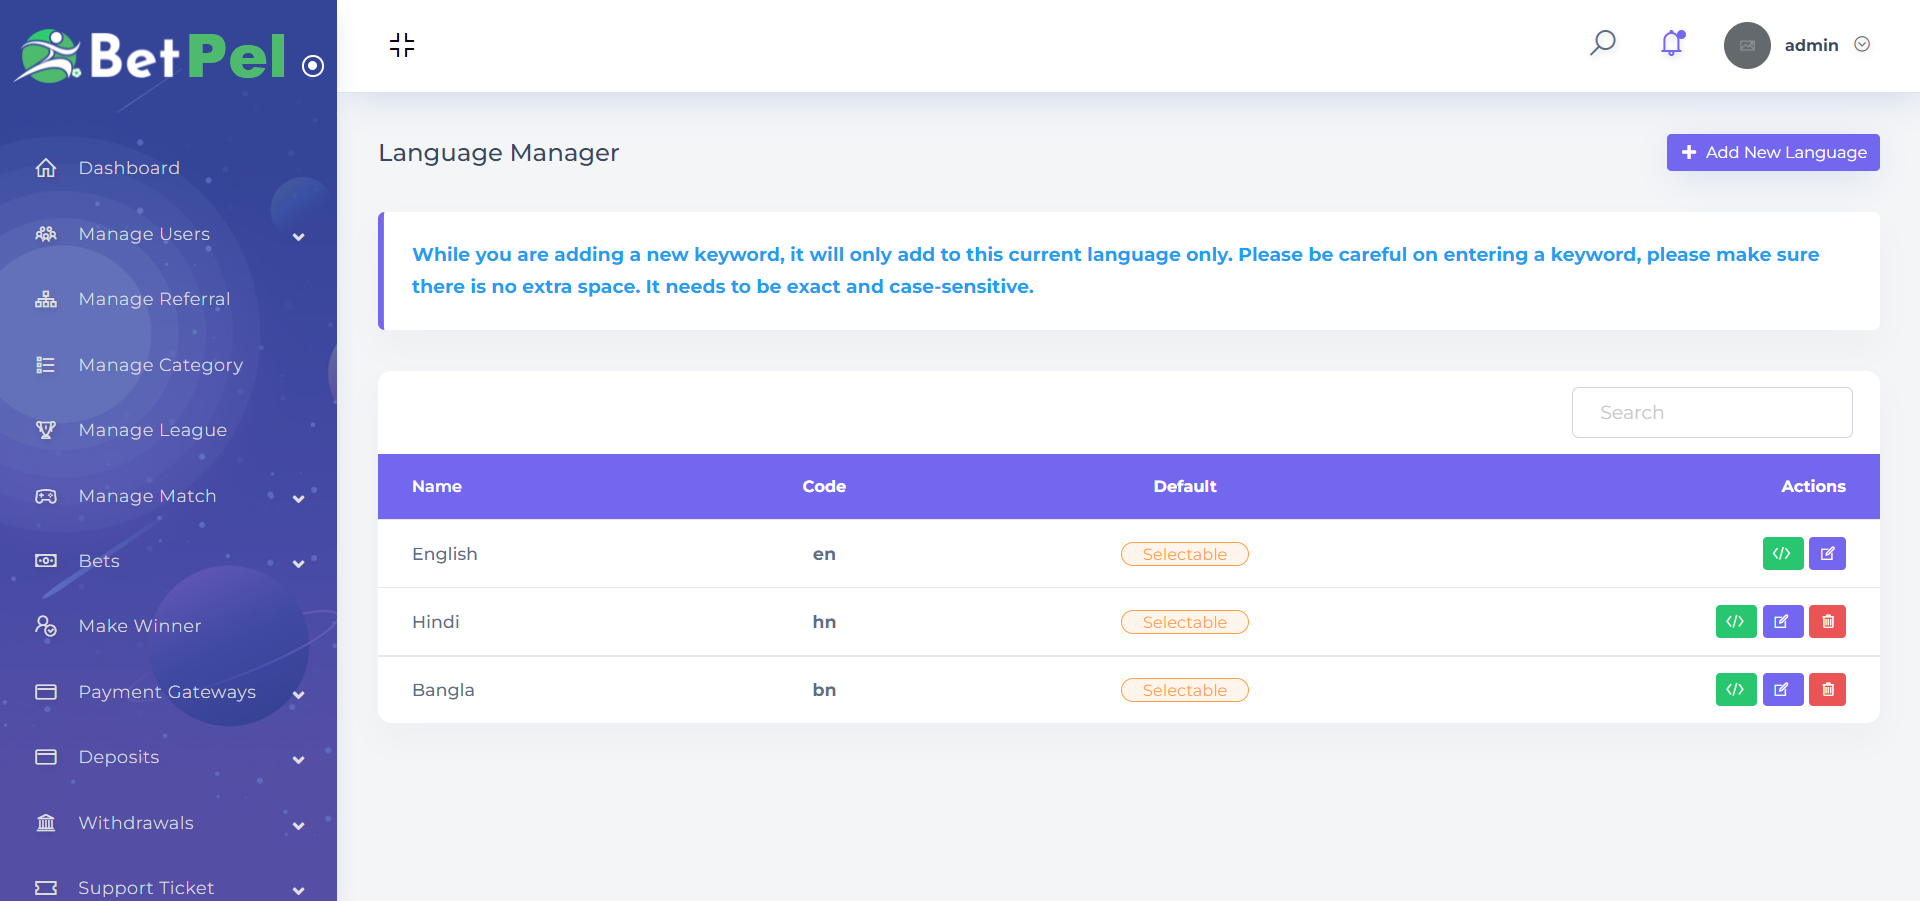Open Support Ticket sidebar menu
The height and width of the screenshot is (901, 1920).
coord(146,888)
